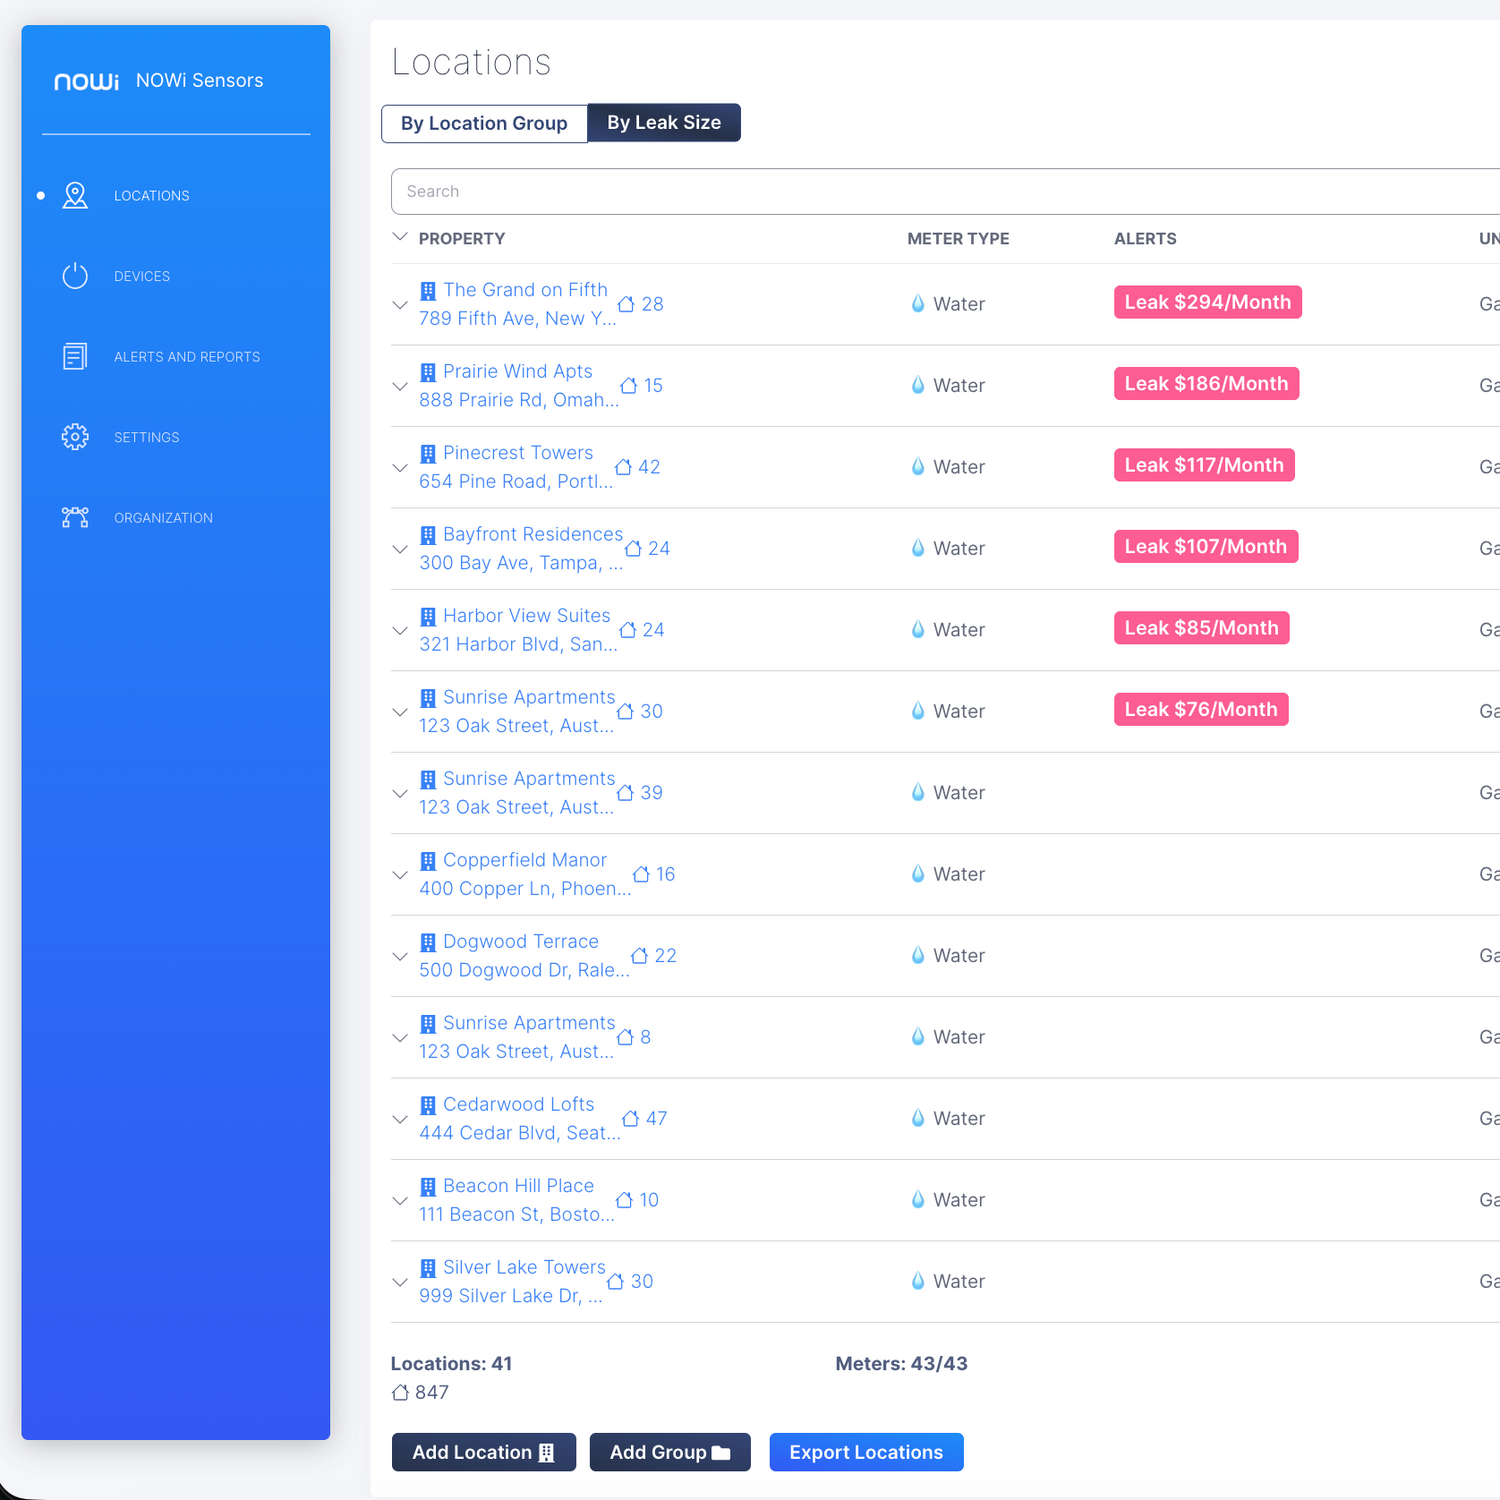Open Alerts and Reports document icon
1500x1500 pixels.
point(75,357)
